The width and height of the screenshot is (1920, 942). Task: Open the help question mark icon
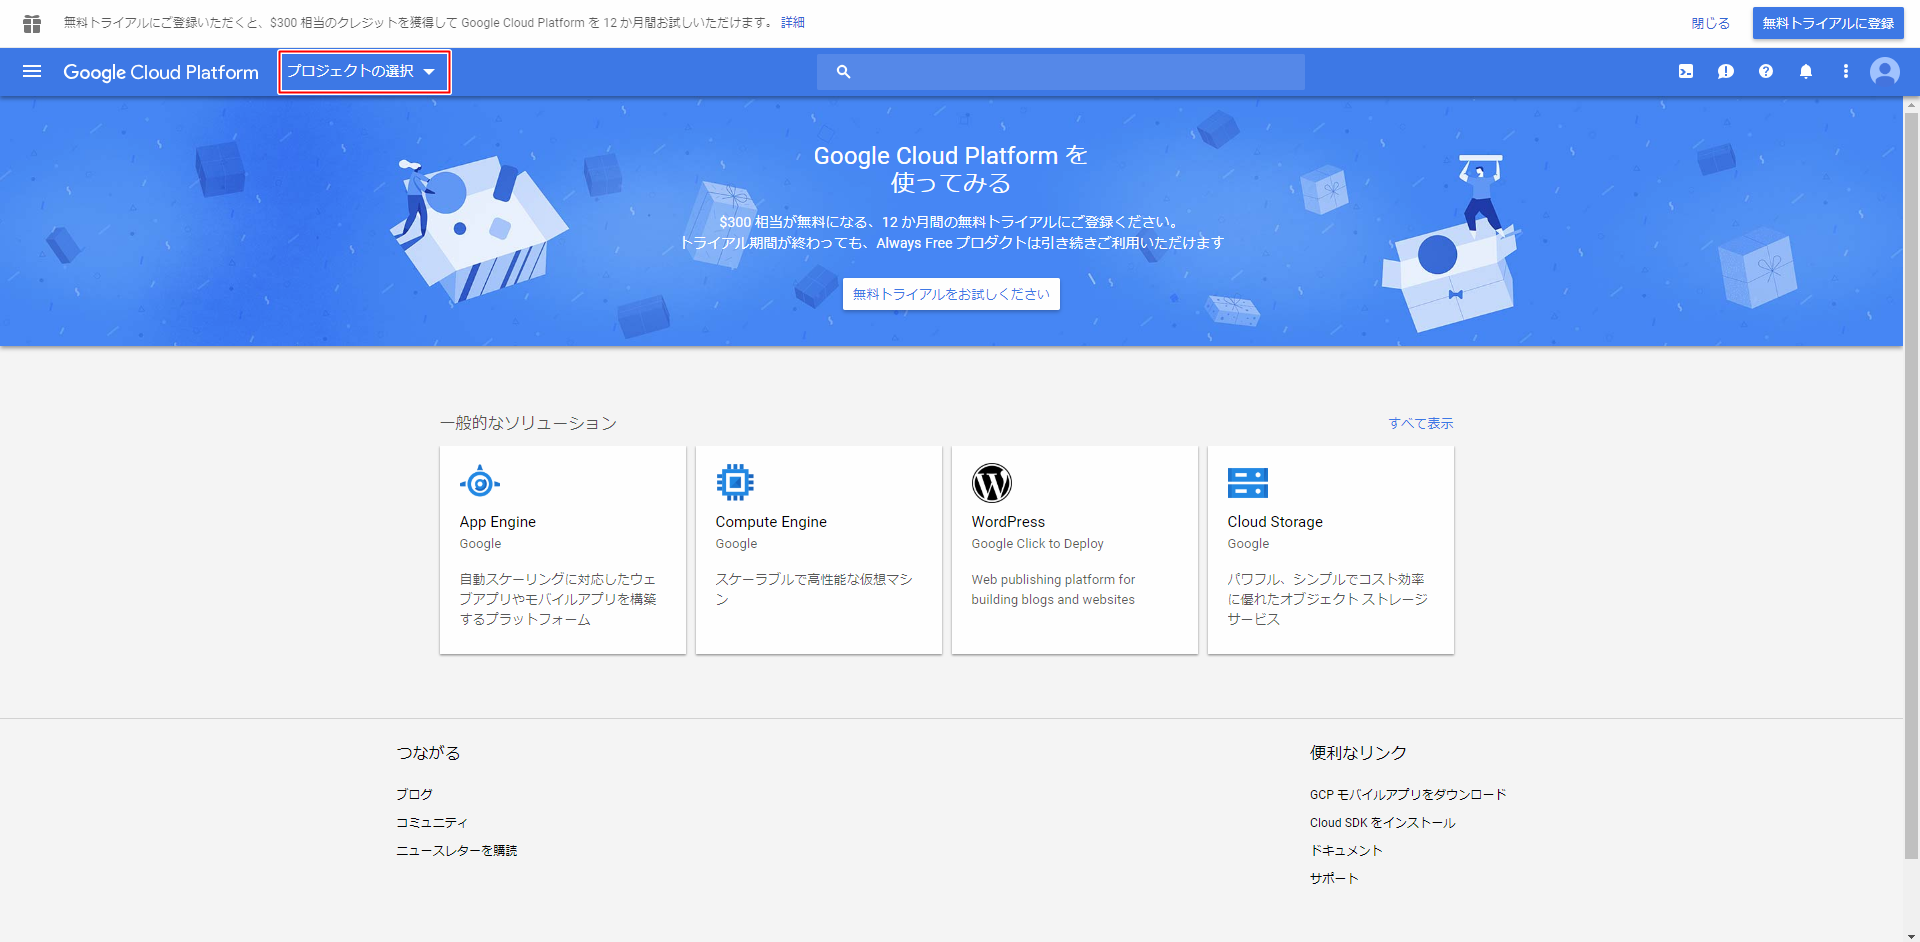click(x=1766, y=72)
